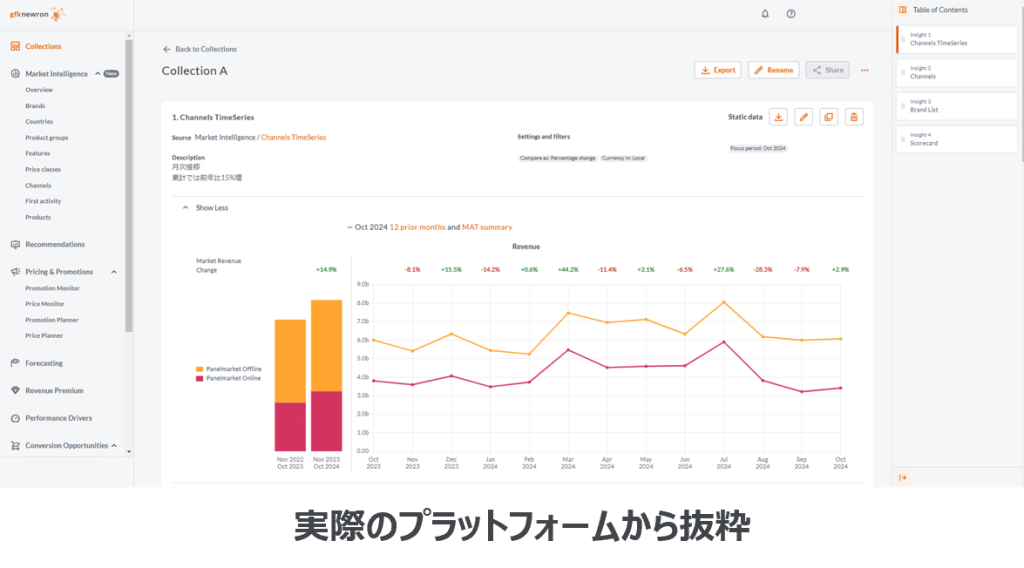
Task: Collapse the Table of Contents panel arrow
Action: tap(903, 477)
